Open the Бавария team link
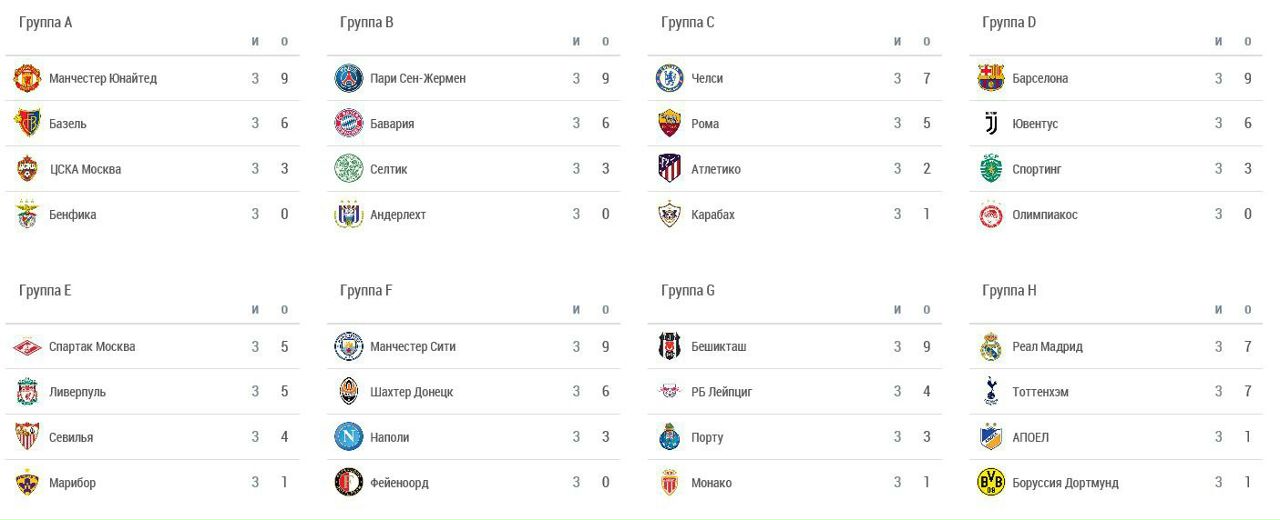 tap(392, 124)
